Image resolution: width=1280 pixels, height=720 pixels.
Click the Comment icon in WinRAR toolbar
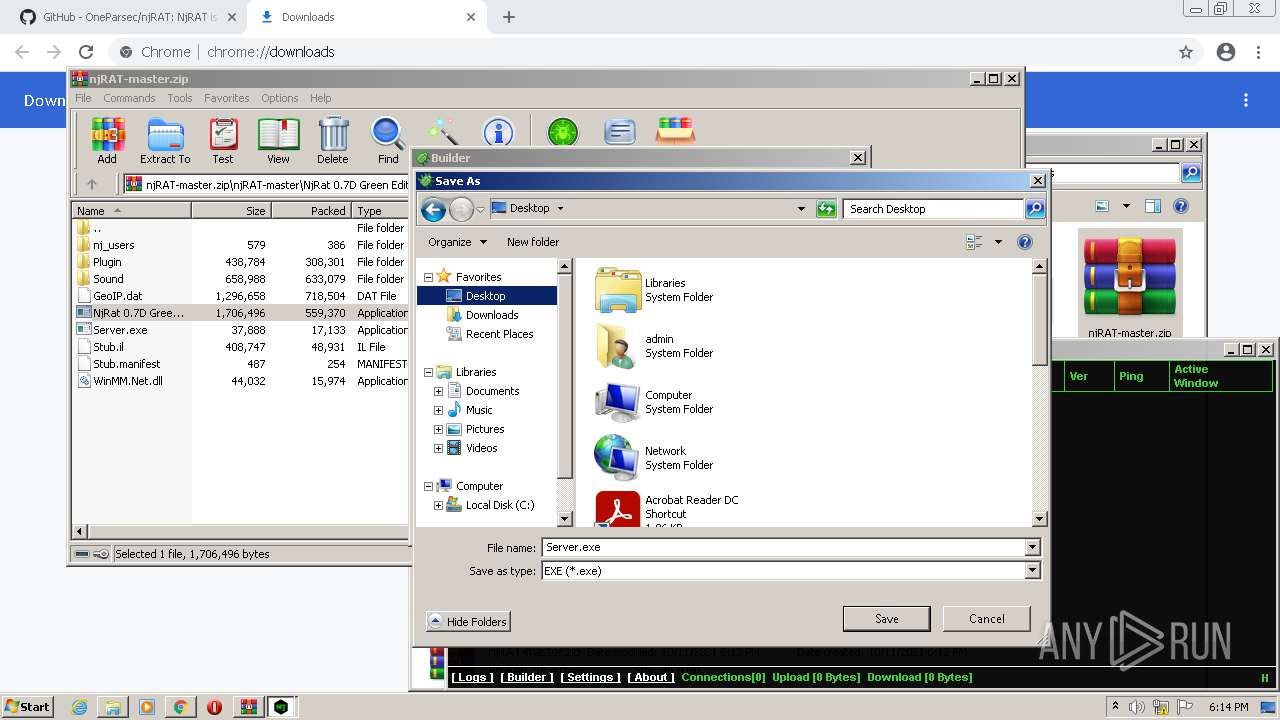coord(620,131)
